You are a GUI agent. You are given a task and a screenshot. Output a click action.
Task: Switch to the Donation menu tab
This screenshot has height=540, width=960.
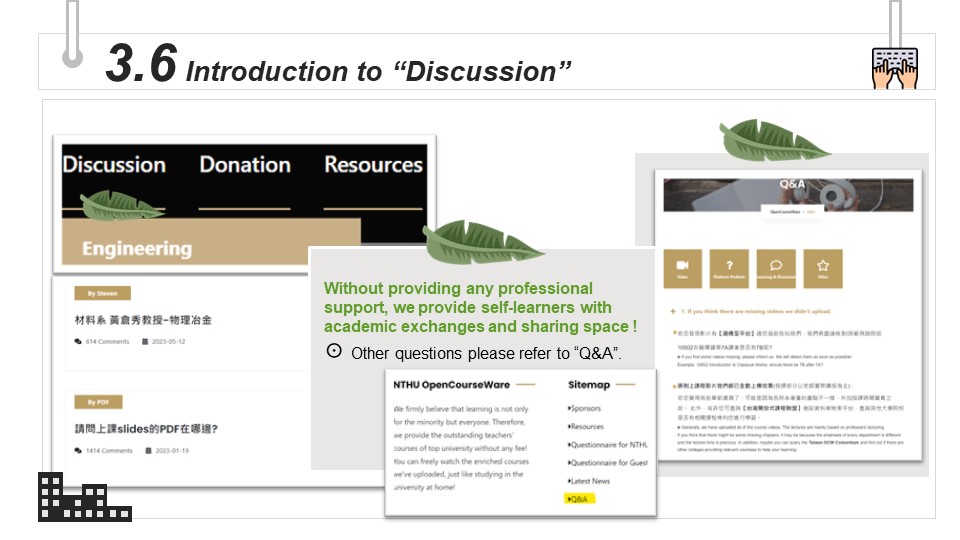[244, 165]
